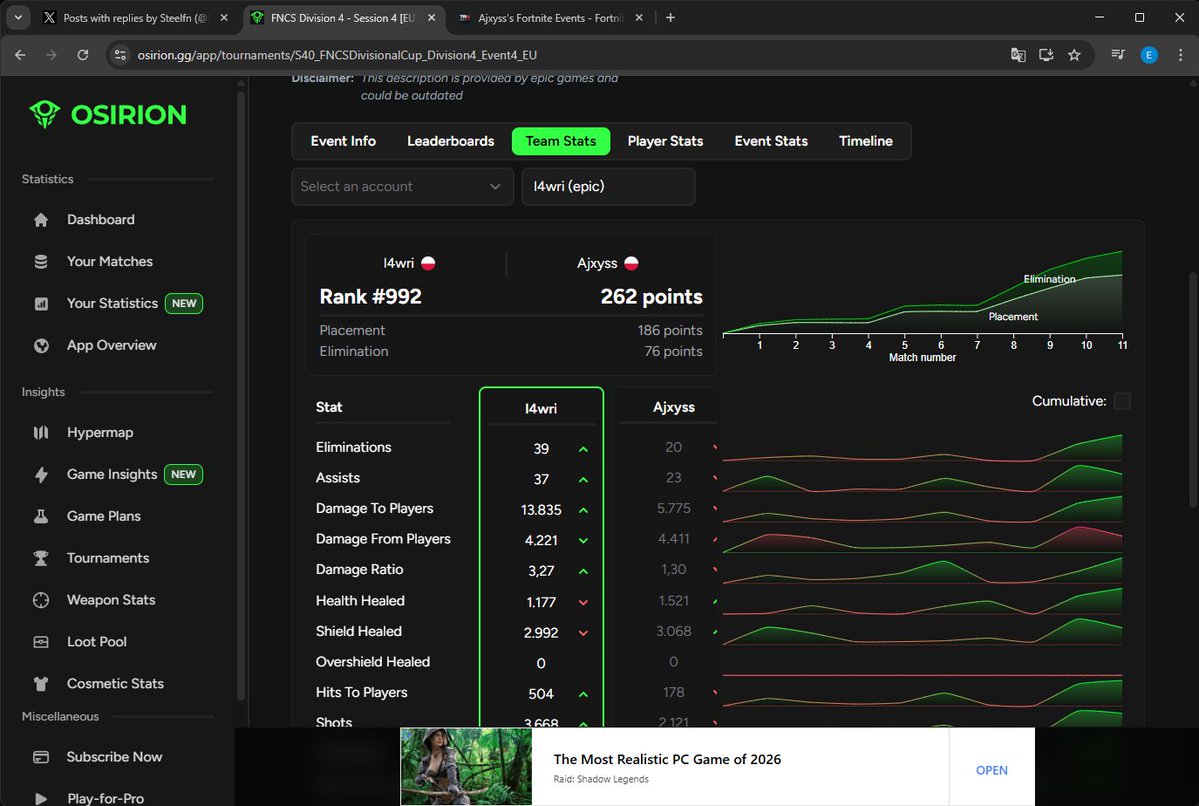Click Cosmetic Stats shirt icon
Image resolution: width=1199 pixels, height=806 pixels.
pos(41,684)
